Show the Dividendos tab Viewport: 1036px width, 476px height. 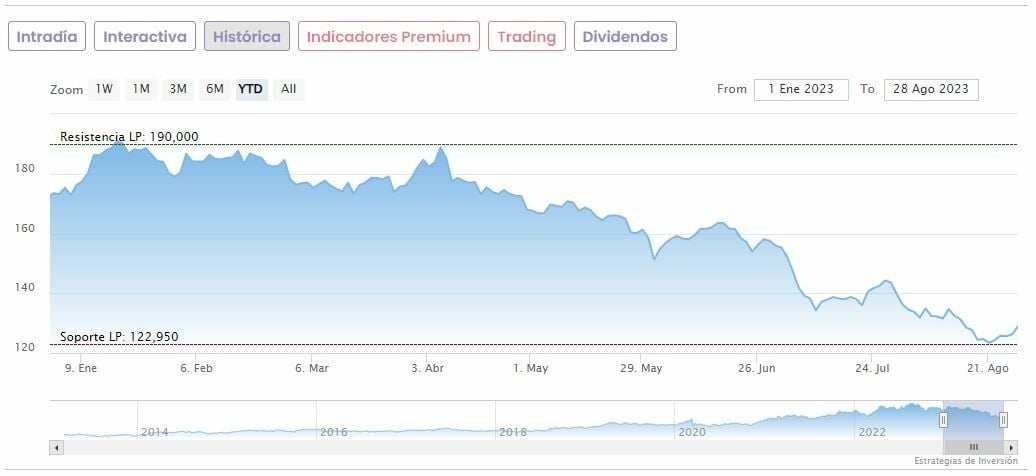[x=625, y=37]
